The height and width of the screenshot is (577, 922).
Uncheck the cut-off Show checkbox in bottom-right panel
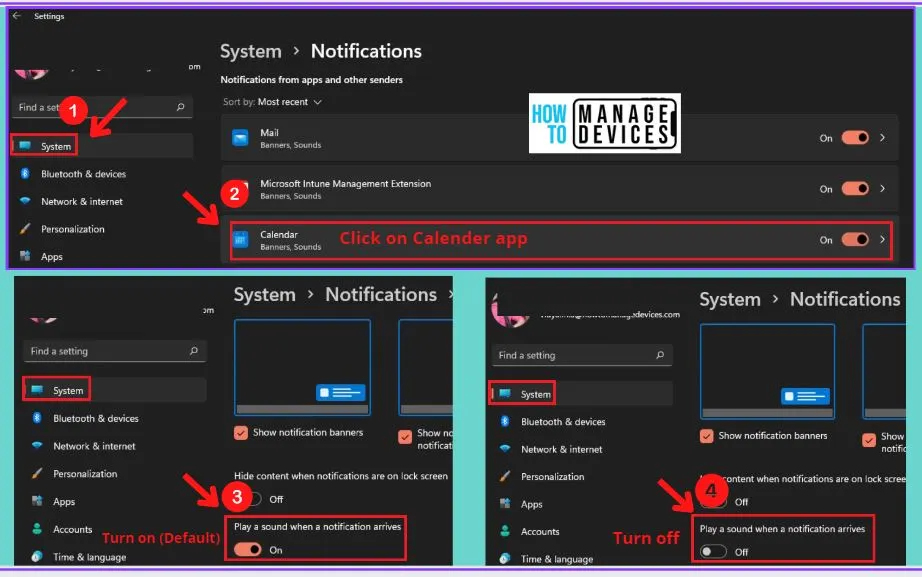click(869, 441)
